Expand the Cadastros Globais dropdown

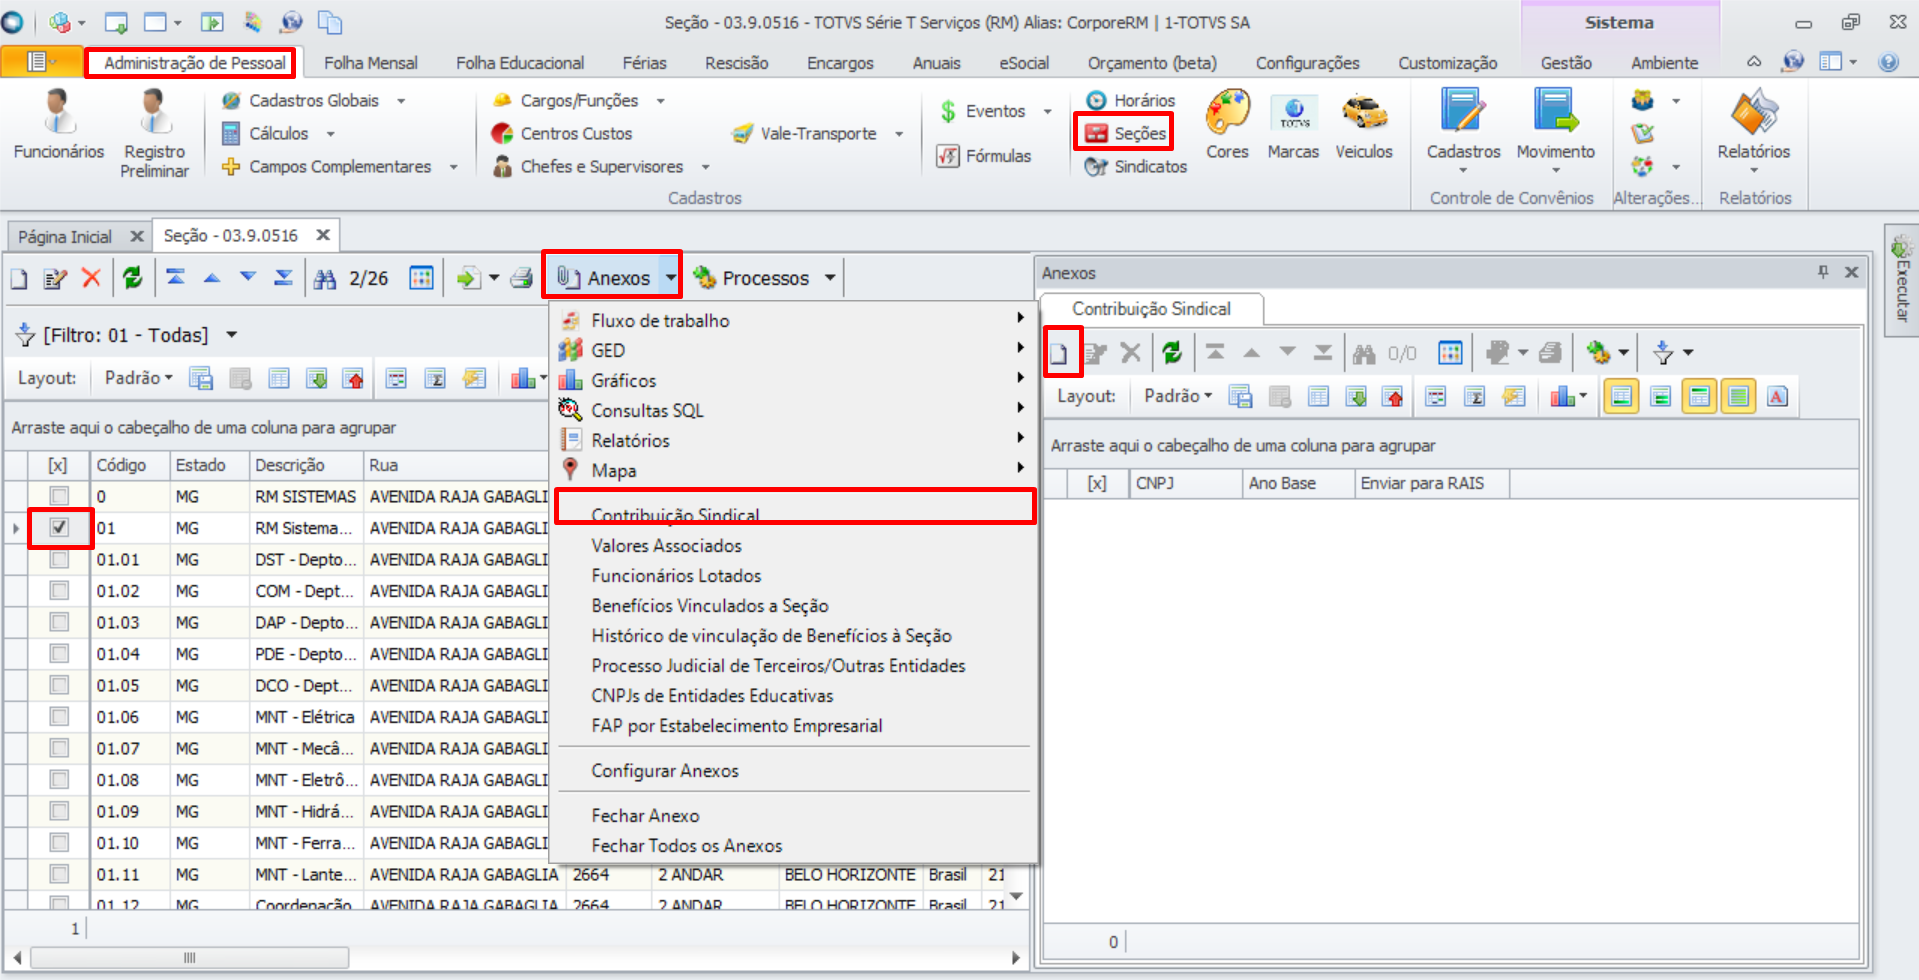pos(401,101)
